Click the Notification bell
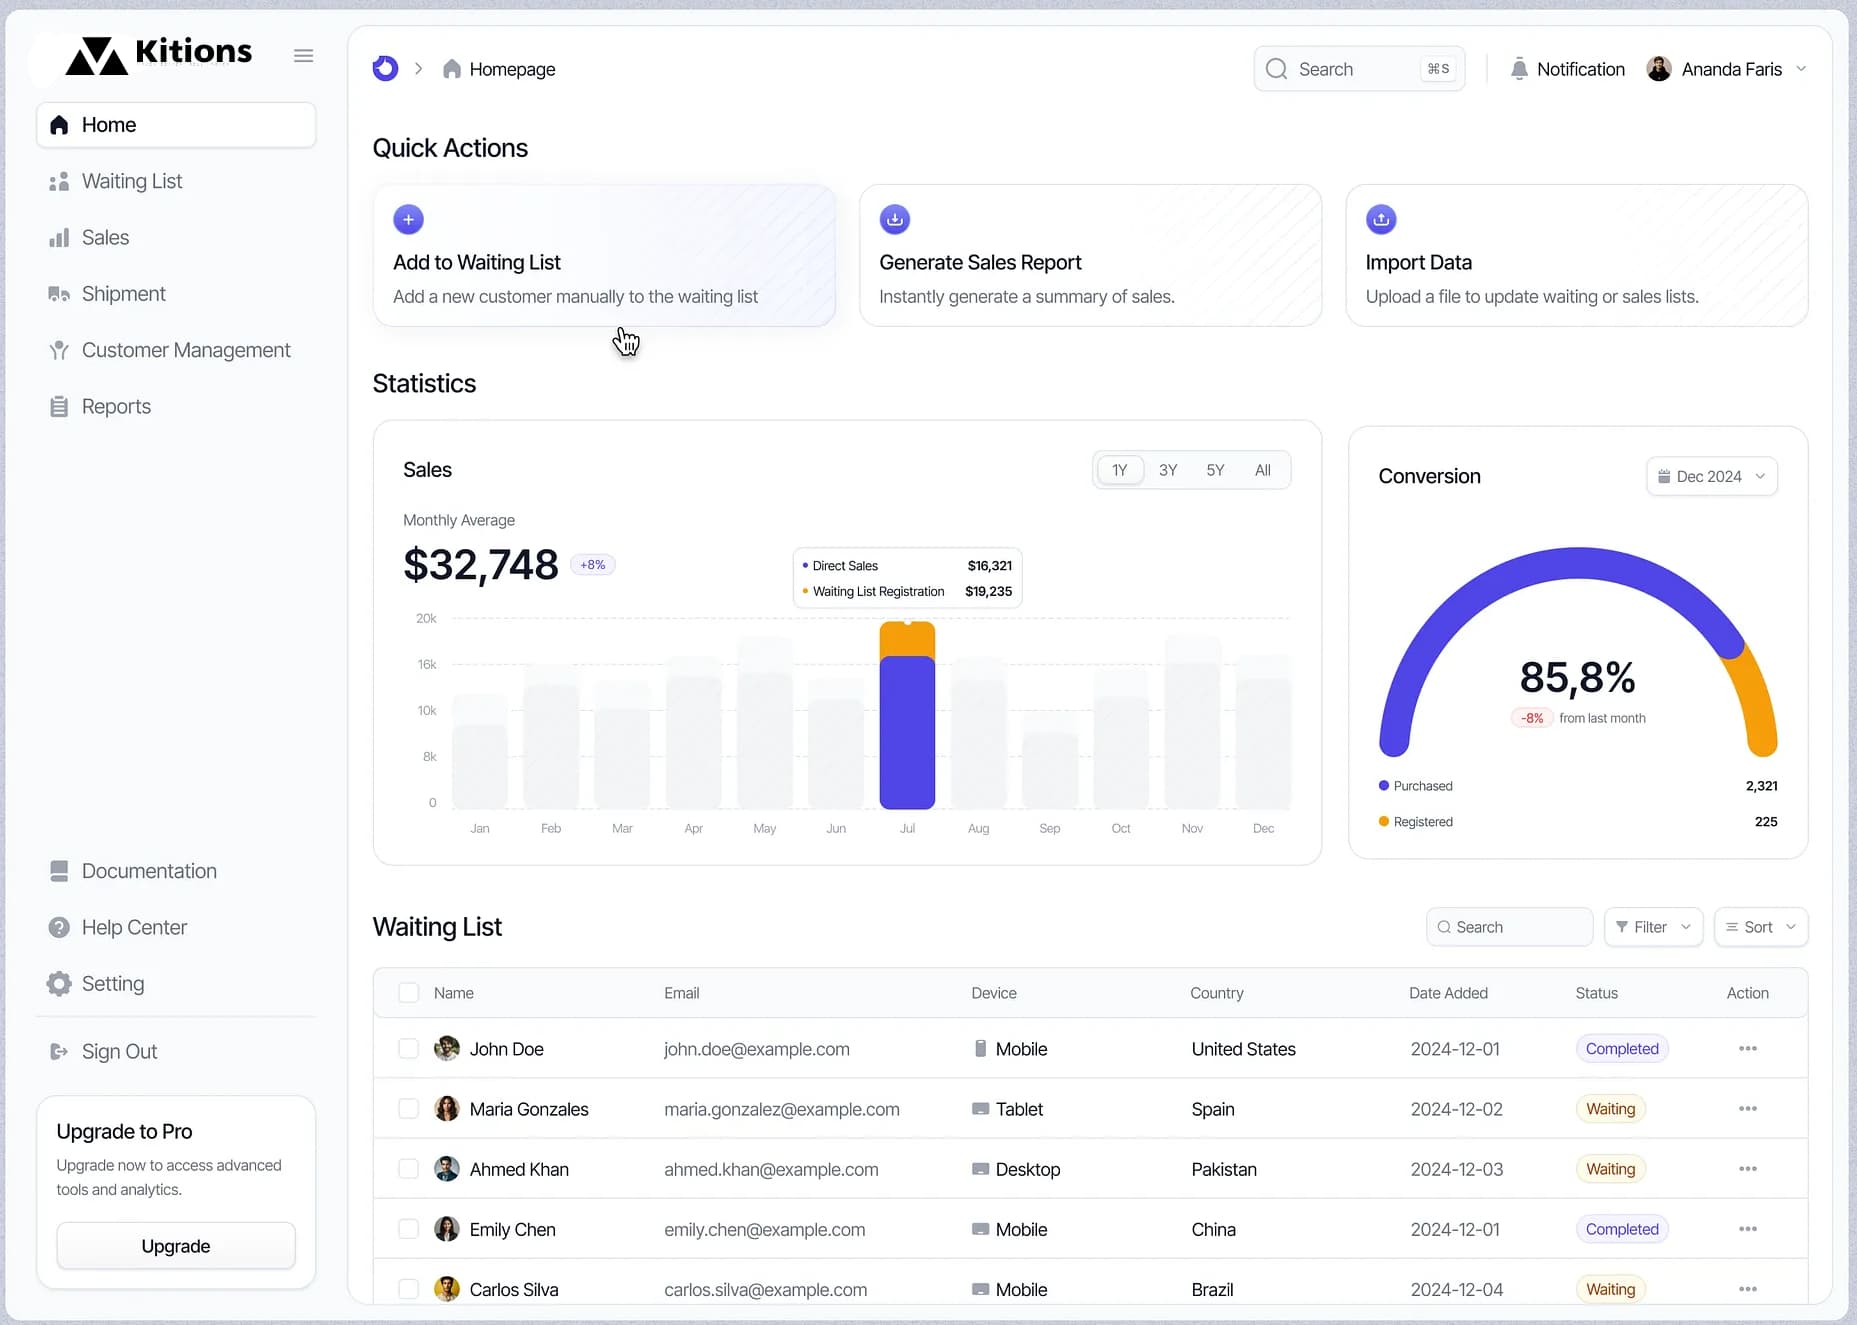 tap(1519, 68)
